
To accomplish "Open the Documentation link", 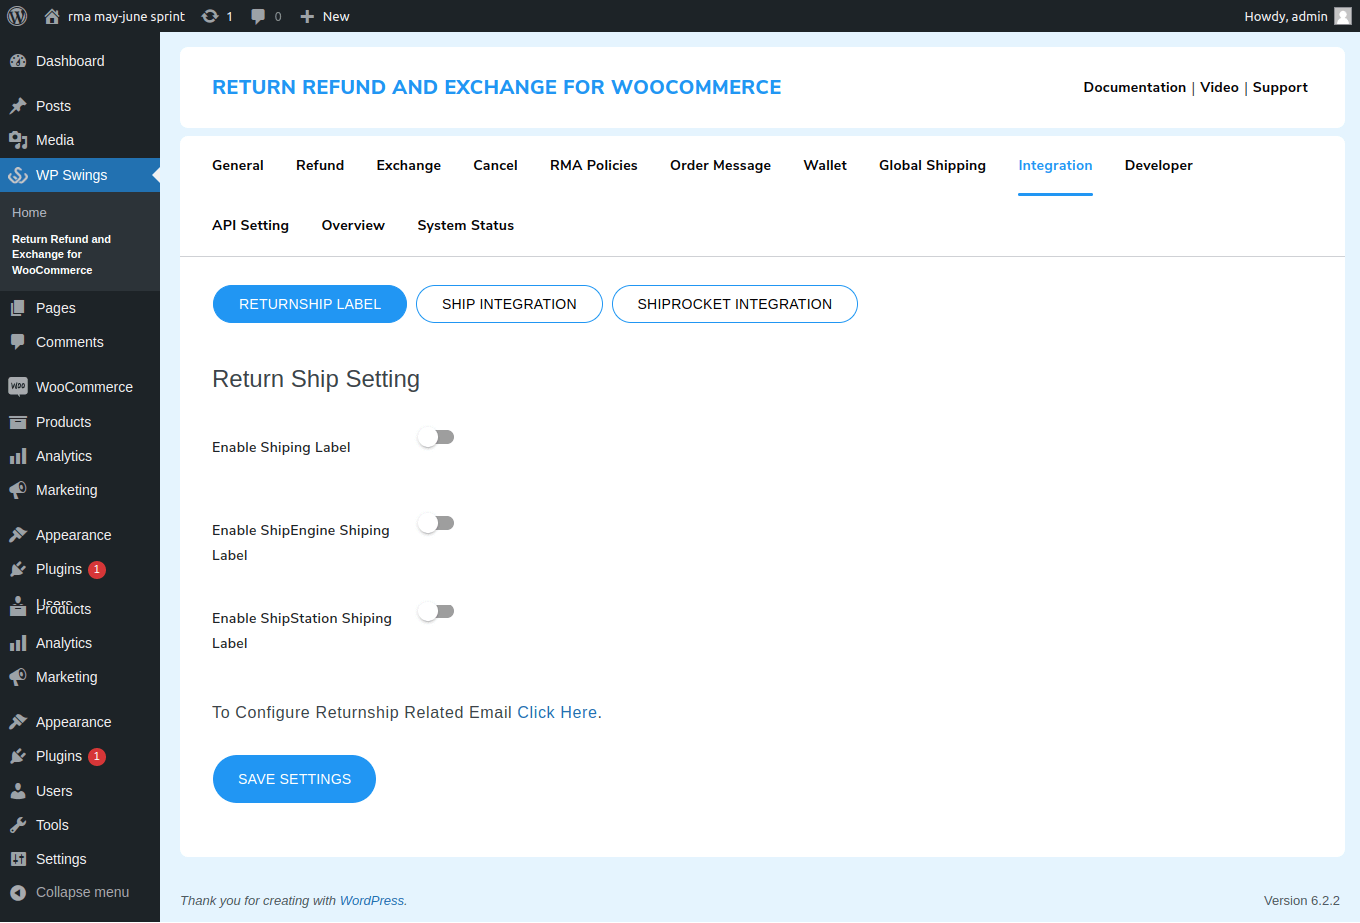I will click(1134, 87).
